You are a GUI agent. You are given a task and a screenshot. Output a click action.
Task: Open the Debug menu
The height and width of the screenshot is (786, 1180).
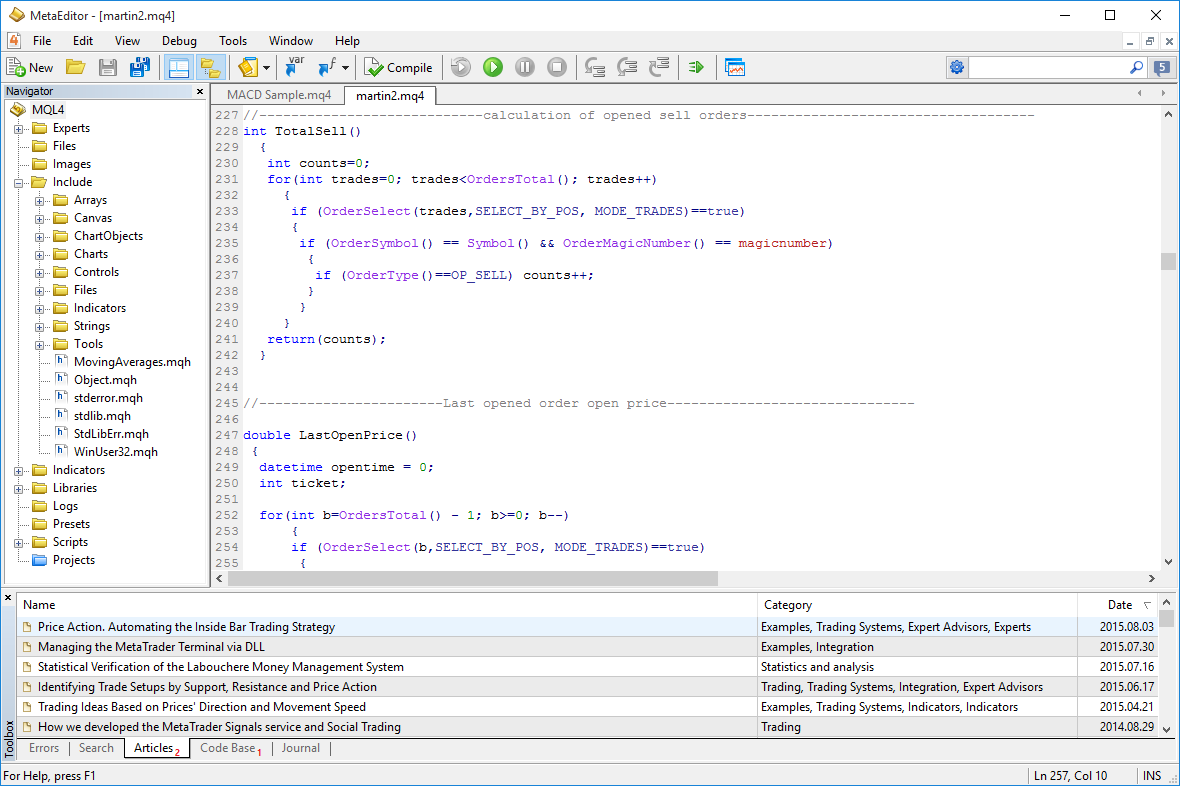click(x=179, y=41)
